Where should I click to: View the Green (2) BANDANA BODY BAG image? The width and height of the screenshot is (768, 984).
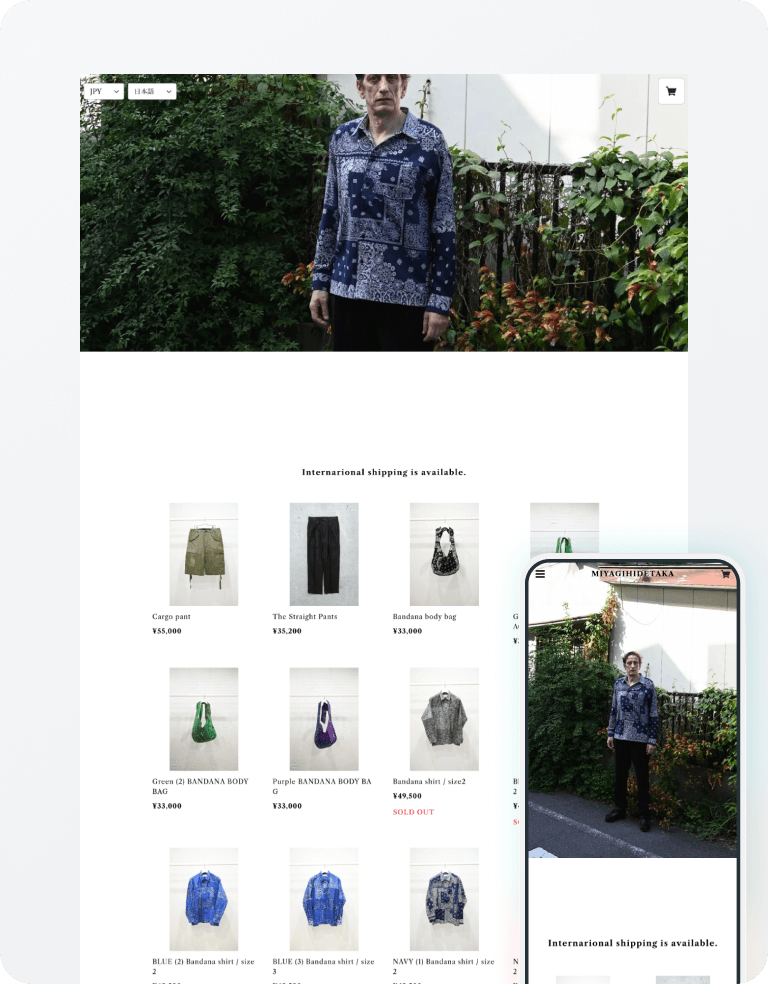point(204,719)
